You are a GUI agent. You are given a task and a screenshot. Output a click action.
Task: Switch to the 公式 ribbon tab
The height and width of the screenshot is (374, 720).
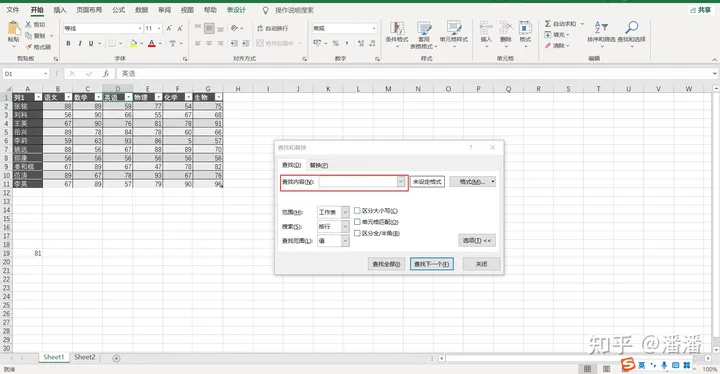point(118,10)
